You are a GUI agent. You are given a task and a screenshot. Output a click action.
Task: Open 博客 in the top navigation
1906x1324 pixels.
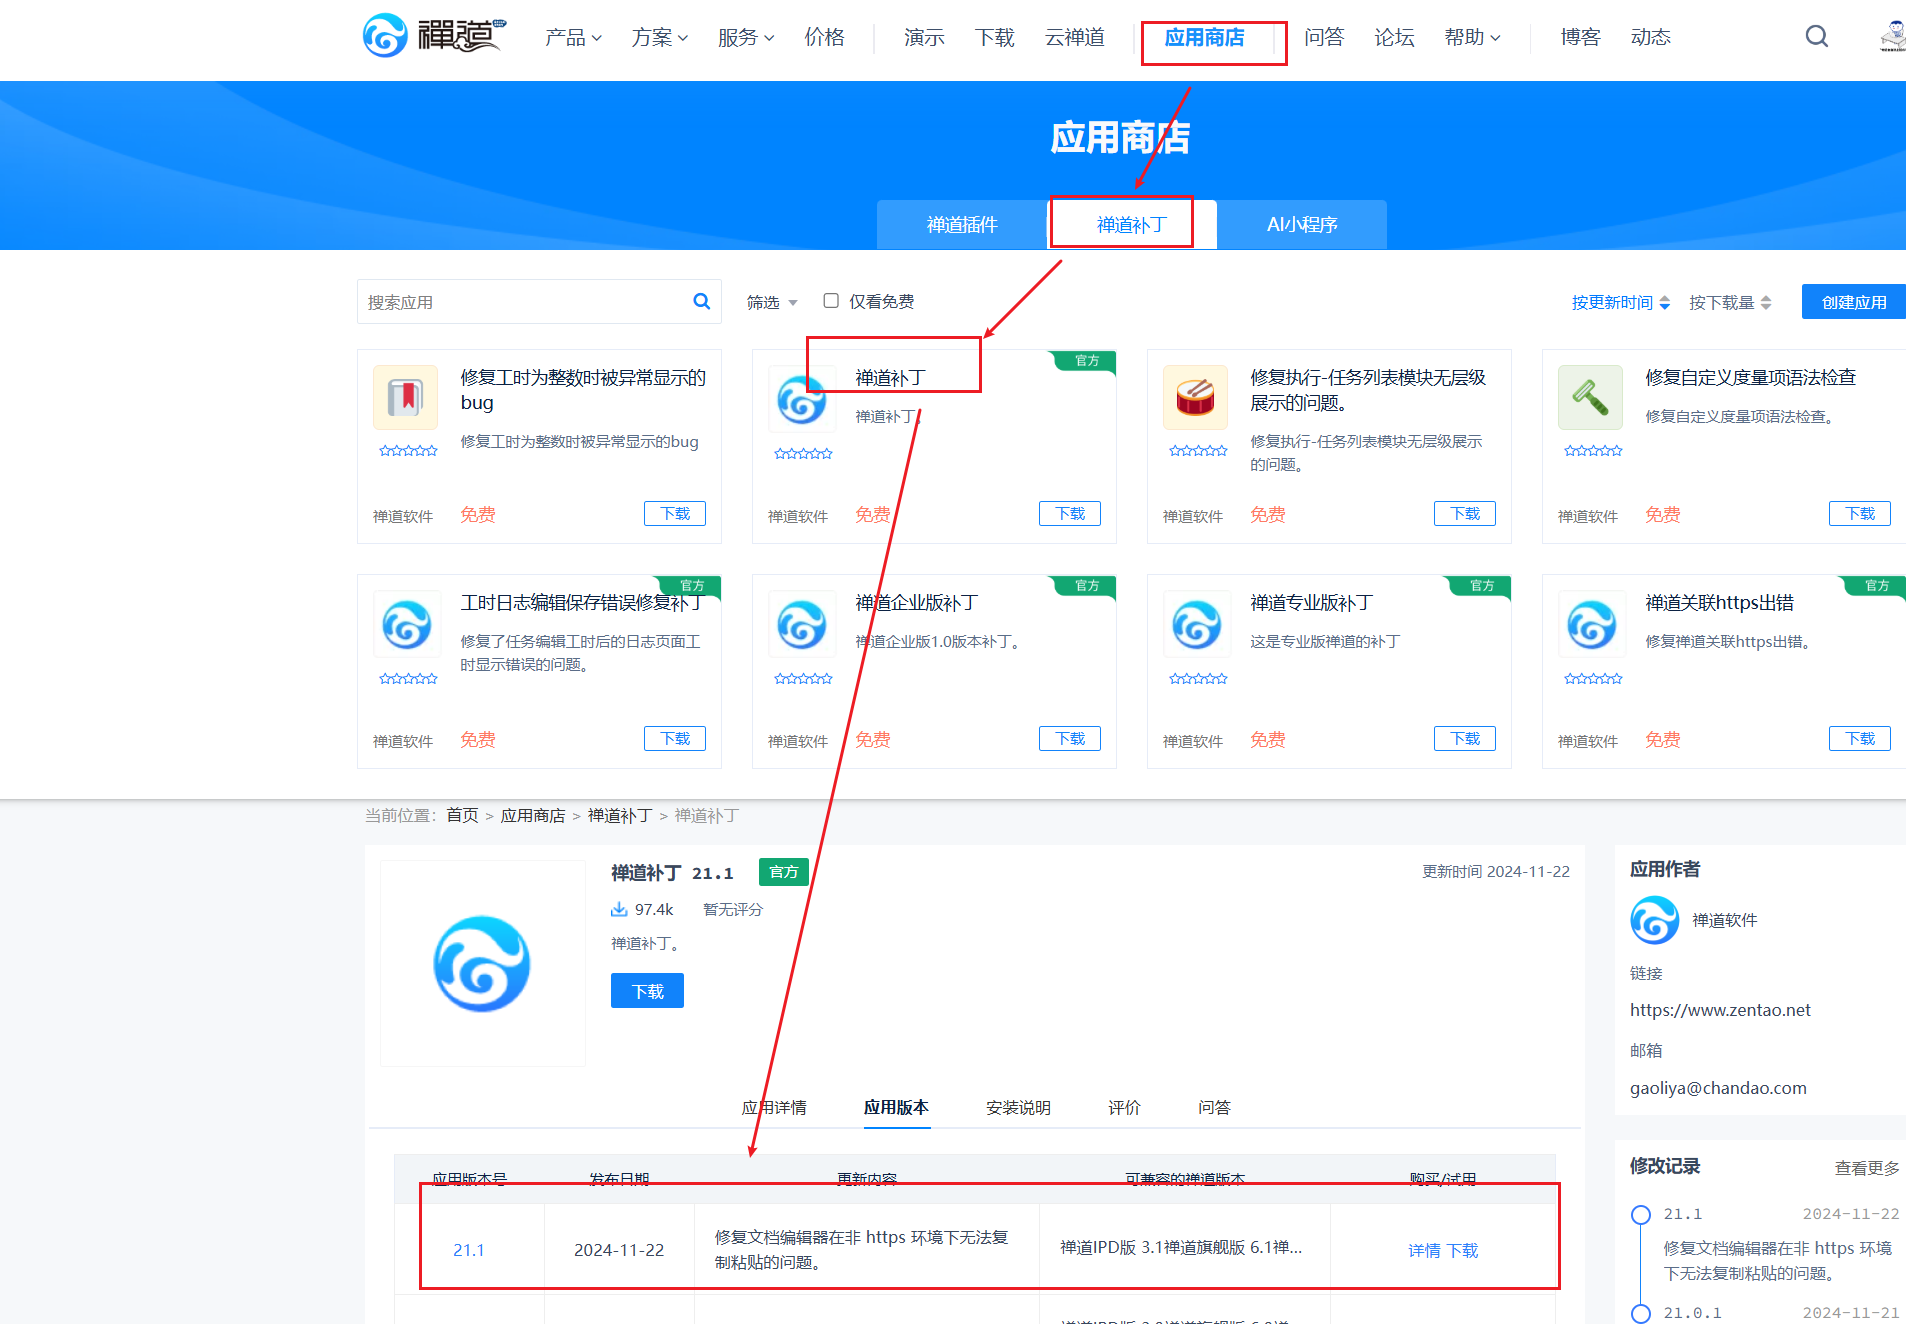(1580, 37)
